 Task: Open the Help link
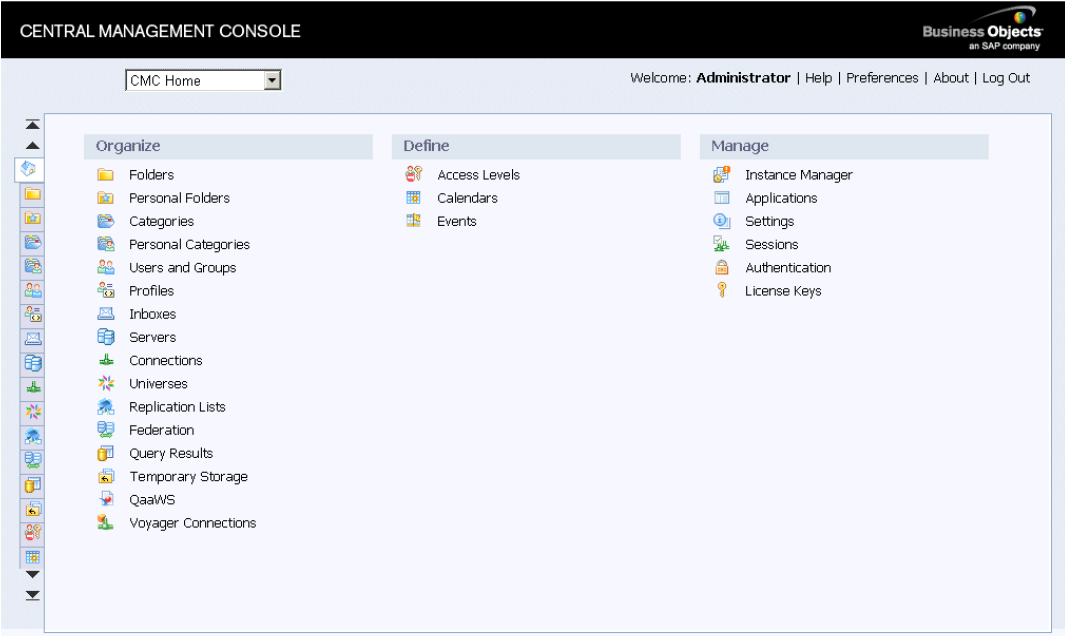tap(820, 77)
